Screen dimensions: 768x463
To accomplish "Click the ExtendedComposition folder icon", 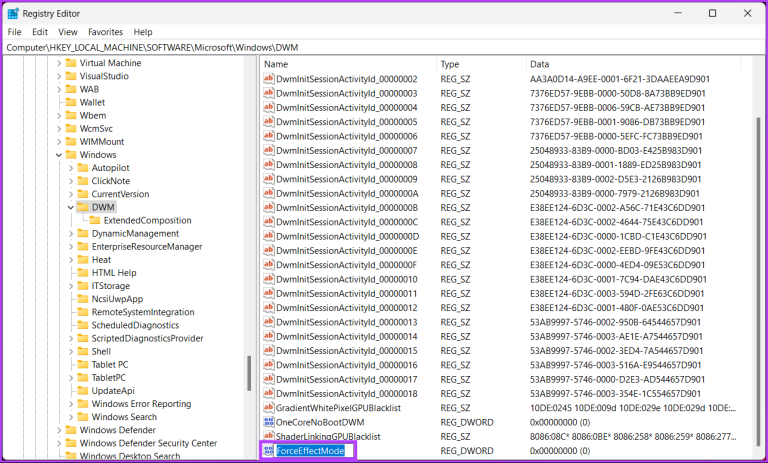I will pos(94,220).
